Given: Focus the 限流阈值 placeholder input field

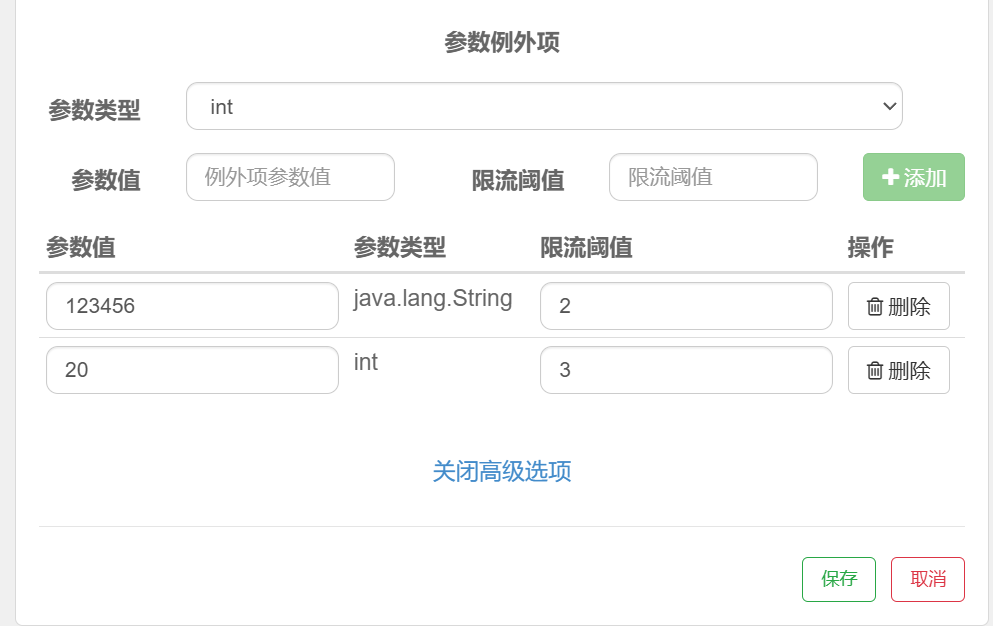Looking at the screenshot, I should [713, 177].
